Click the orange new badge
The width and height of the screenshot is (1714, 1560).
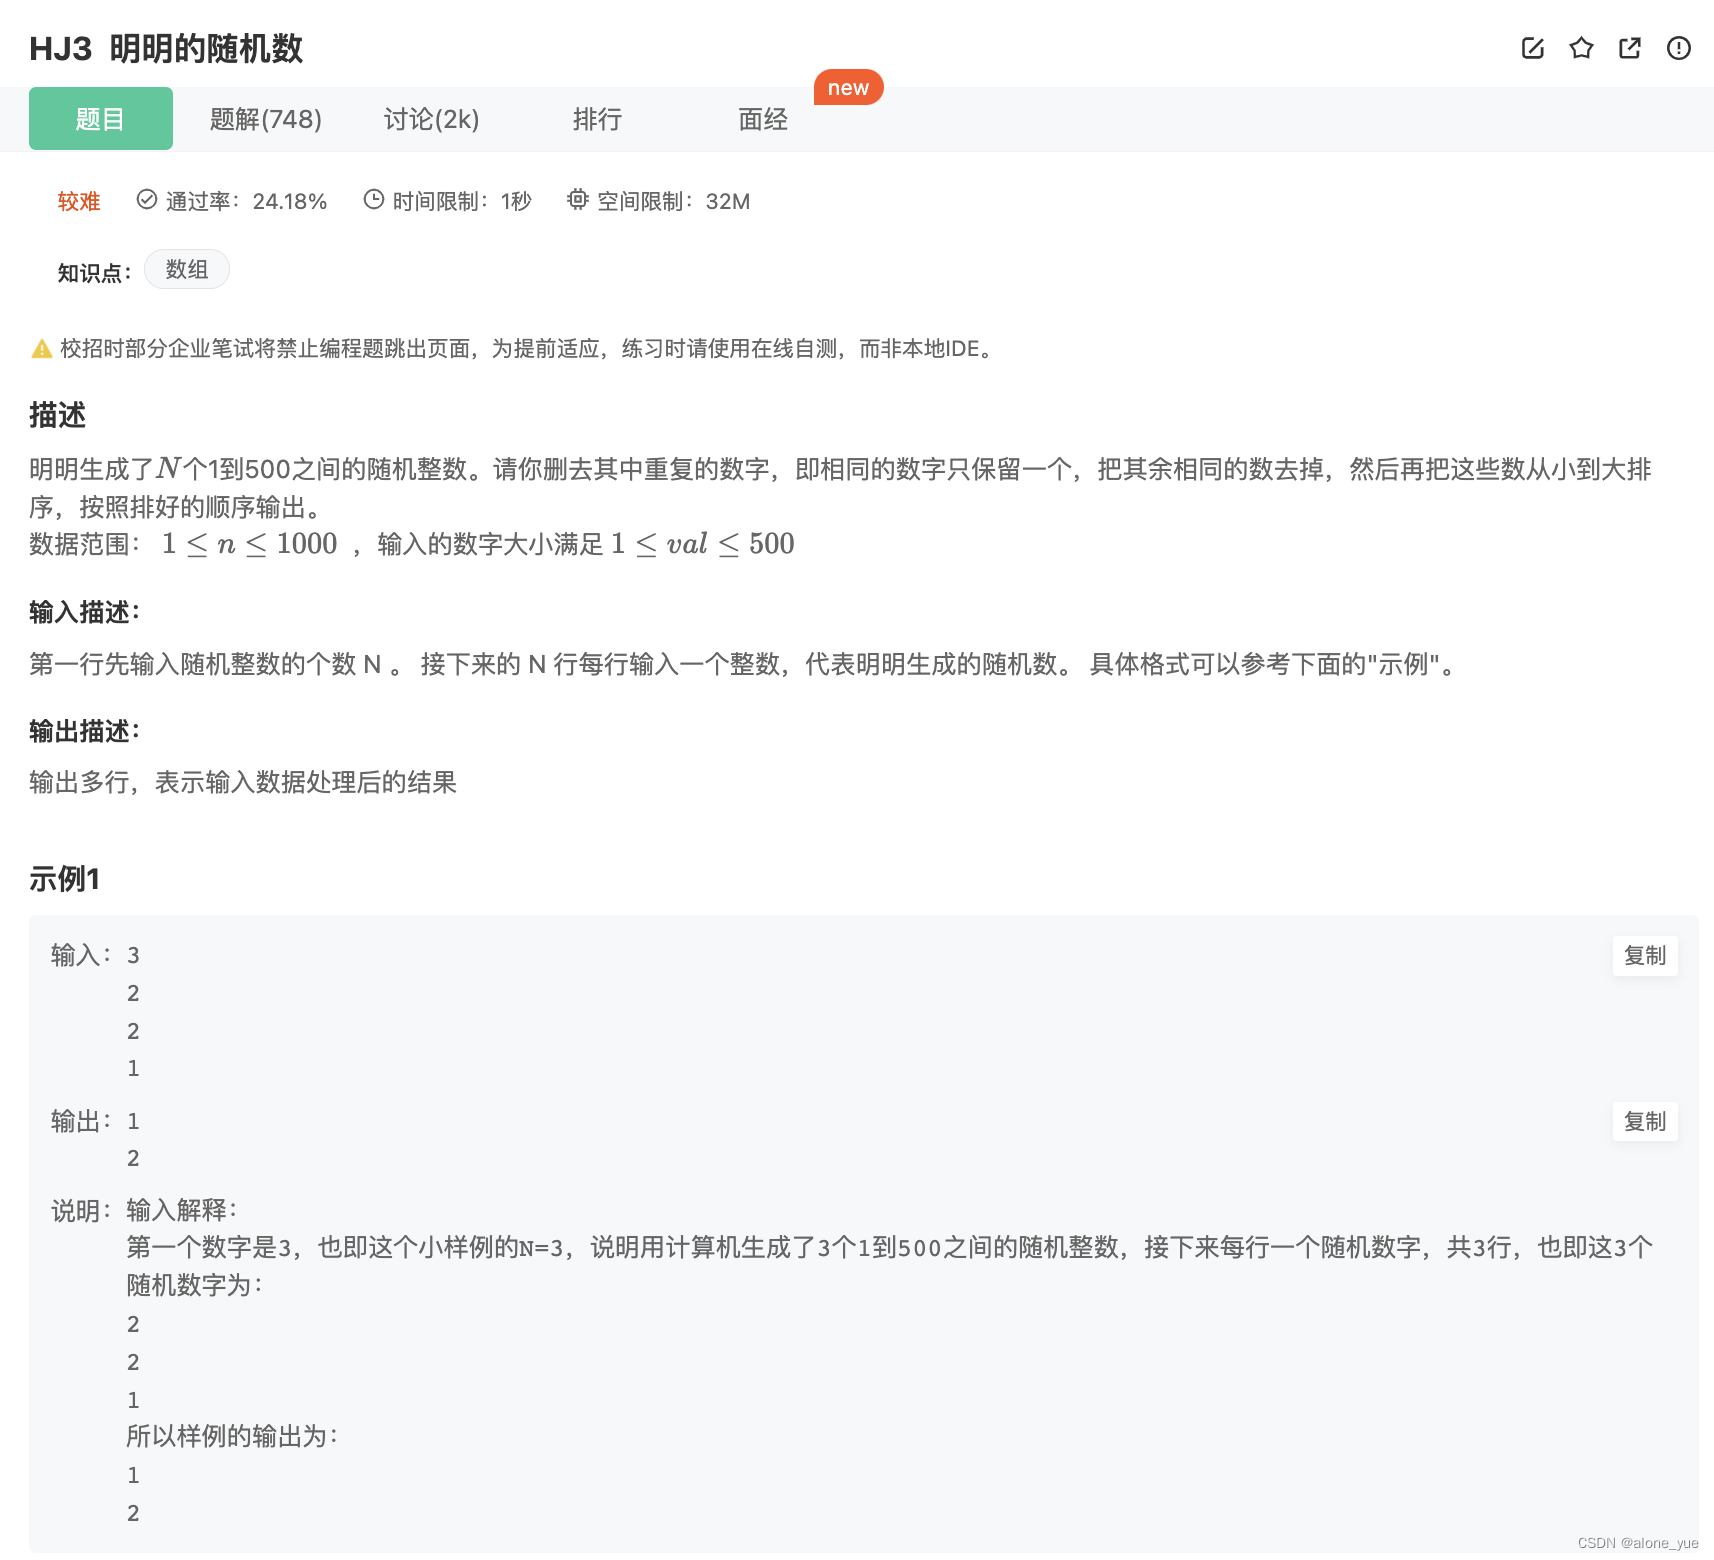pos(848,88)
